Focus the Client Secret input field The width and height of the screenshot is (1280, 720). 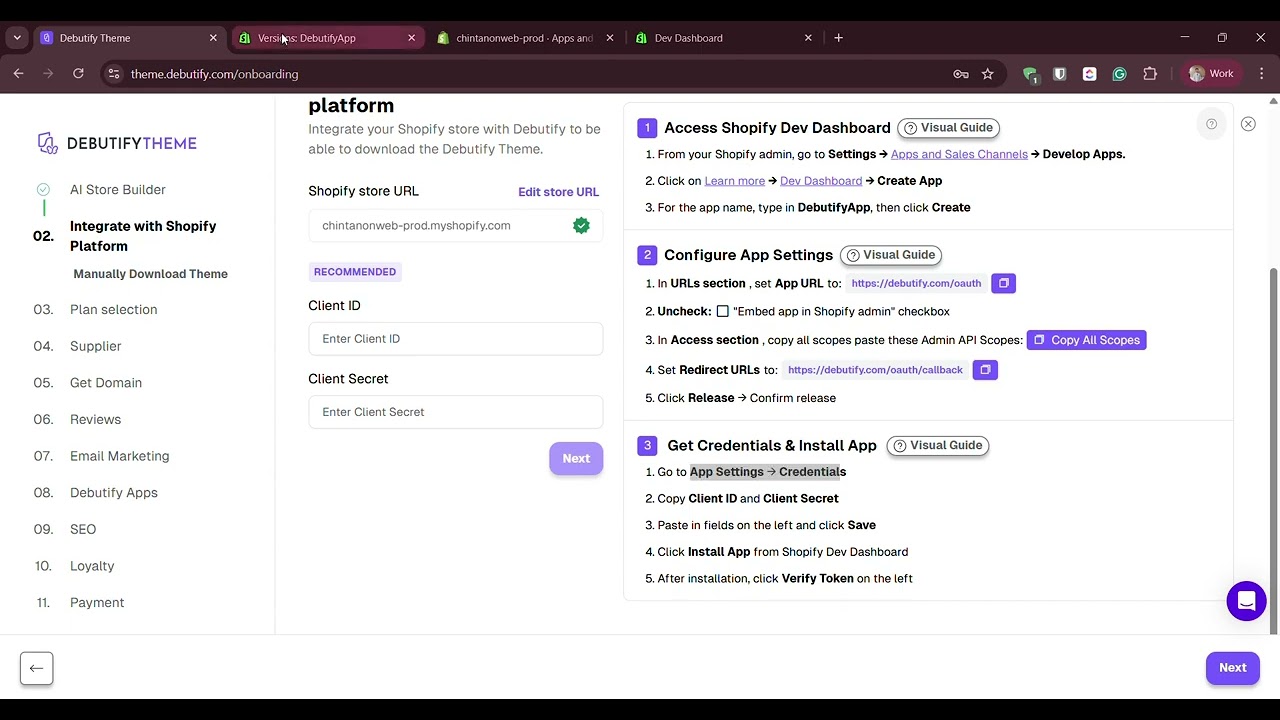455,412
